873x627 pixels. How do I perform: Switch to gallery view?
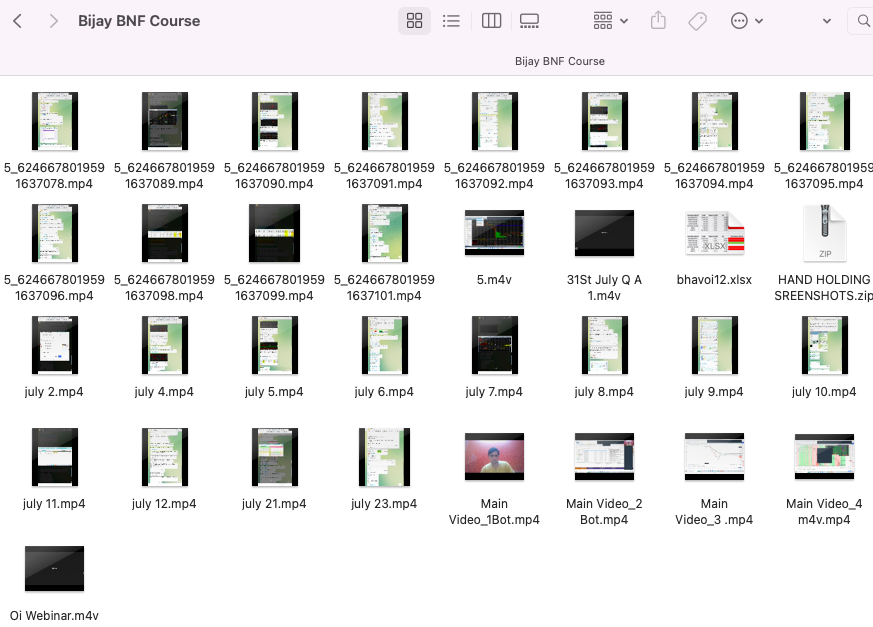pyautogui.click(x=529, y=21)
